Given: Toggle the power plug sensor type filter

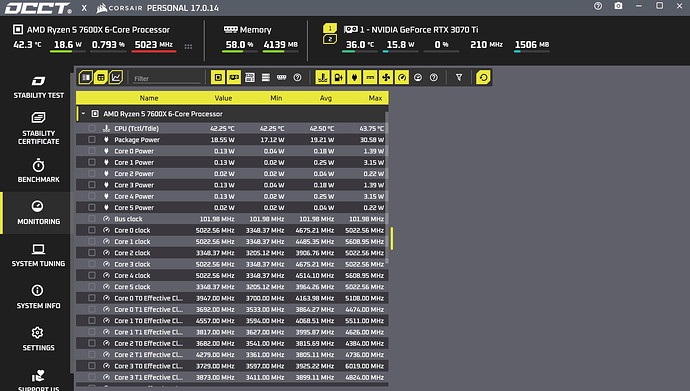Looking at the screenshot, I should (354, 77).
